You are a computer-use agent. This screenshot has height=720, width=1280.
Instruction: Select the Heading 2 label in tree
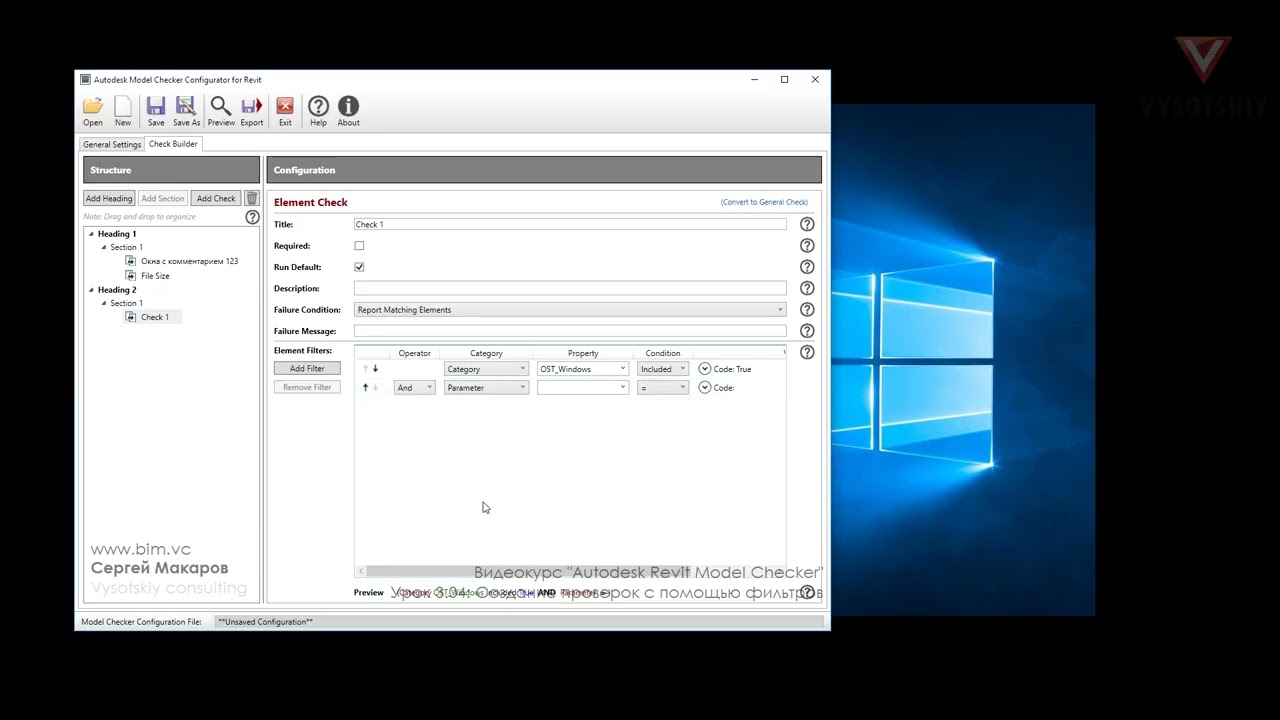click(x=117, y=290)
